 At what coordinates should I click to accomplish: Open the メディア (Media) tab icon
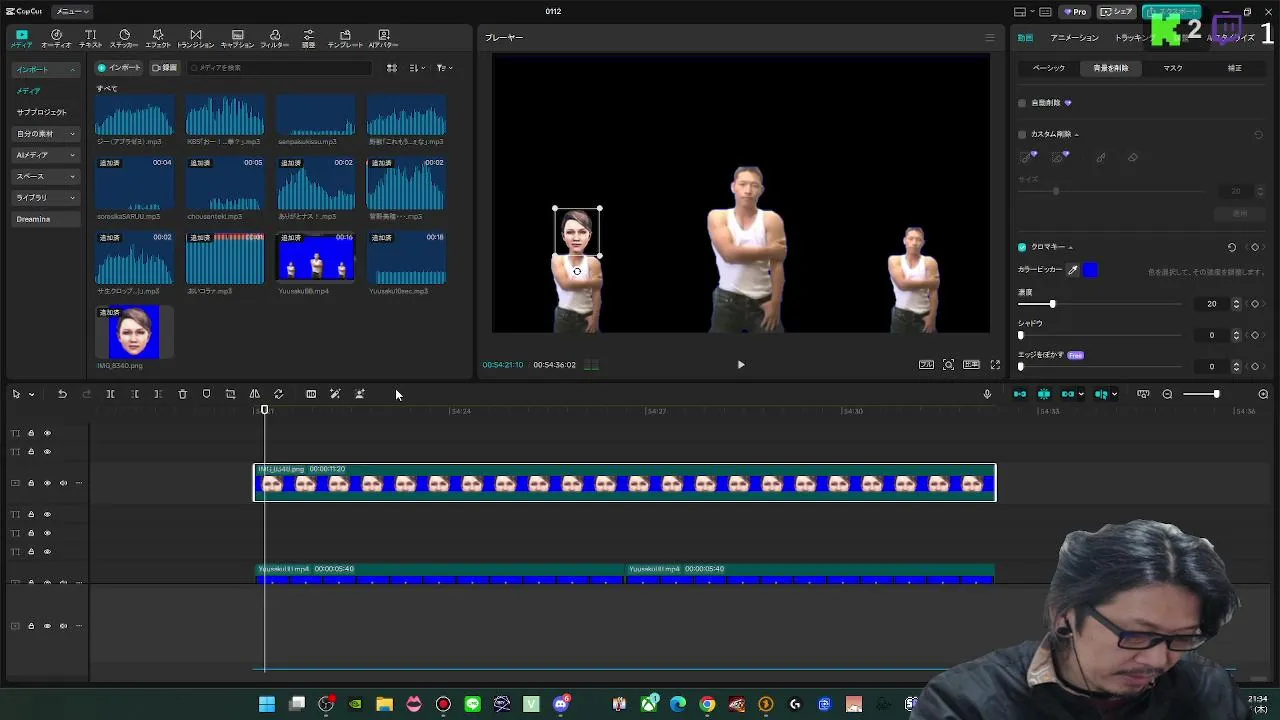[x=22, y=38]
